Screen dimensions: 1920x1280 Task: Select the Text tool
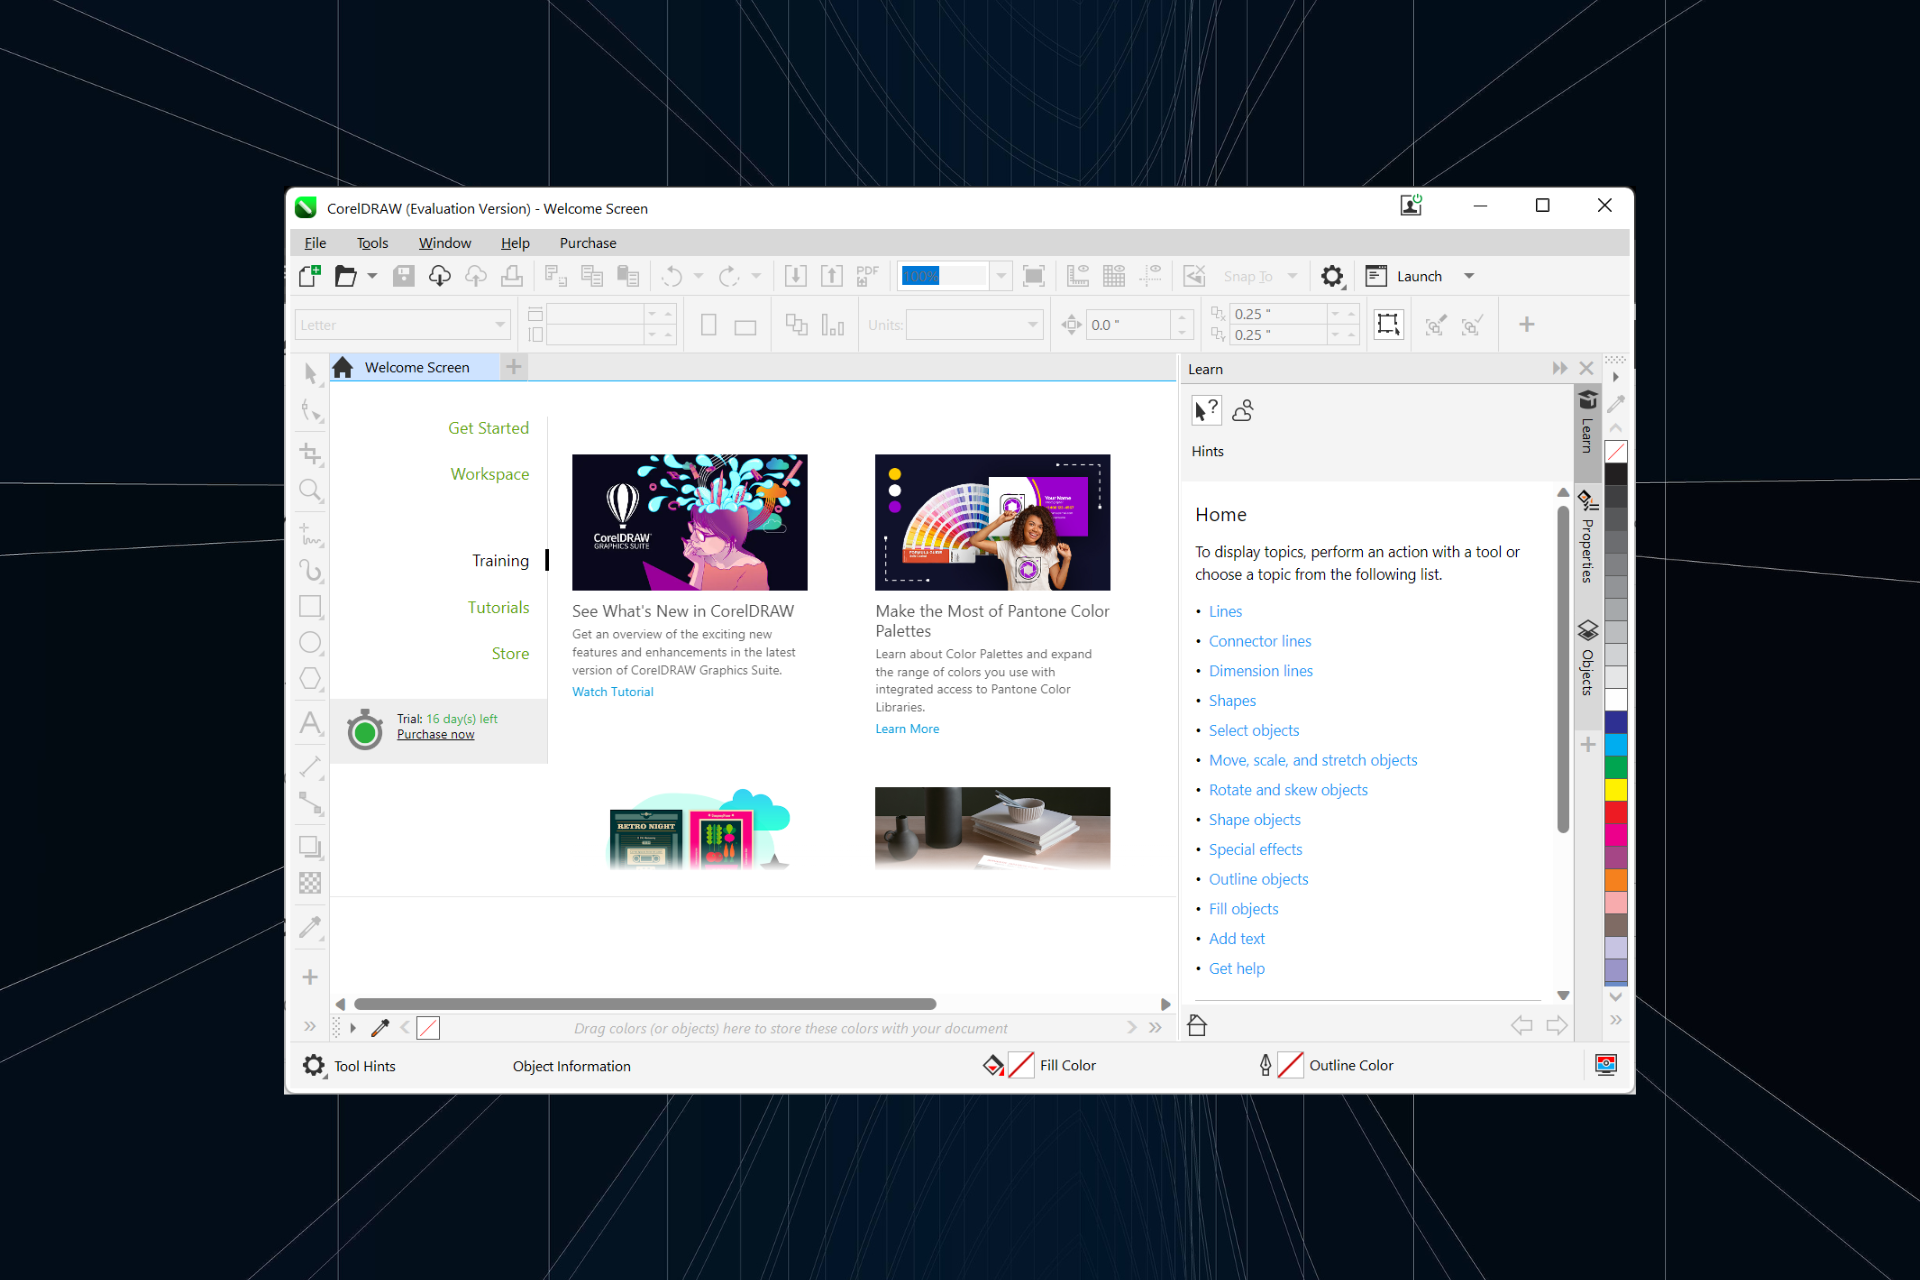310,723
